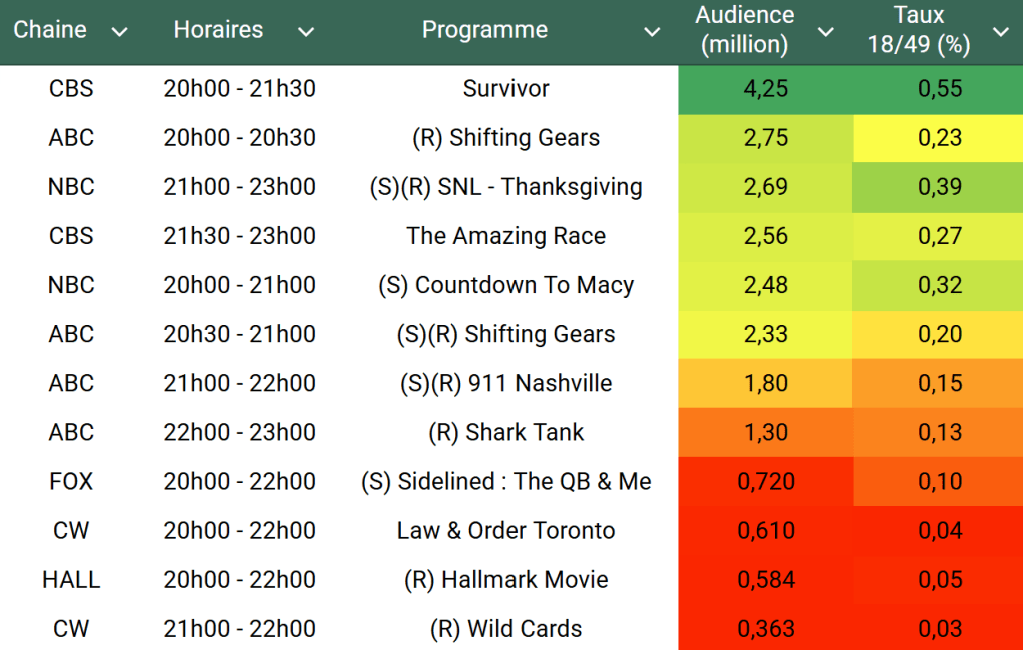This screenshot has height=650, width=1023.
Task: Select the 0,39 green rating cell
Action: [940, 187]
